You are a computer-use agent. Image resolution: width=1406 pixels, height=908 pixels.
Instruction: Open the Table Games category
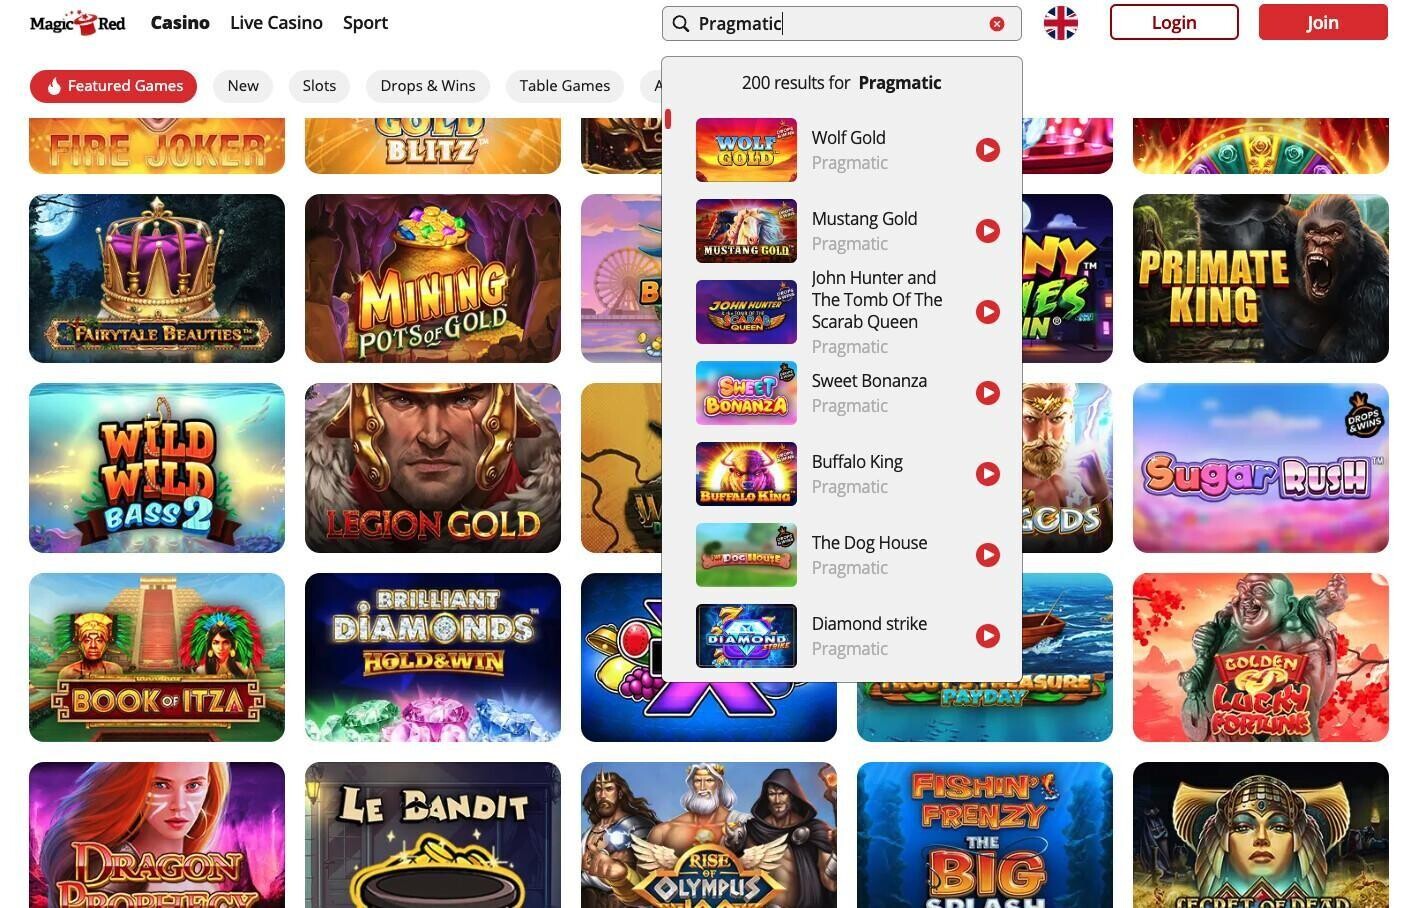tap(565, 86)
